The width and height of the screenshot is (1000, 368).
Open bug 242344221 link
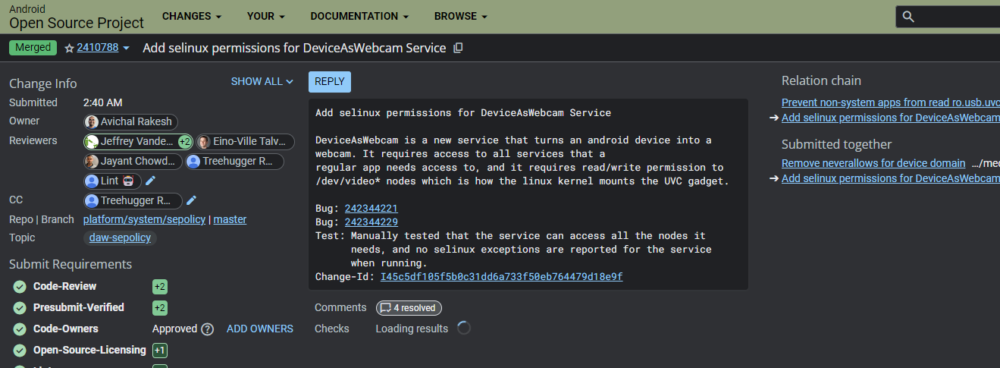(371, 209)
